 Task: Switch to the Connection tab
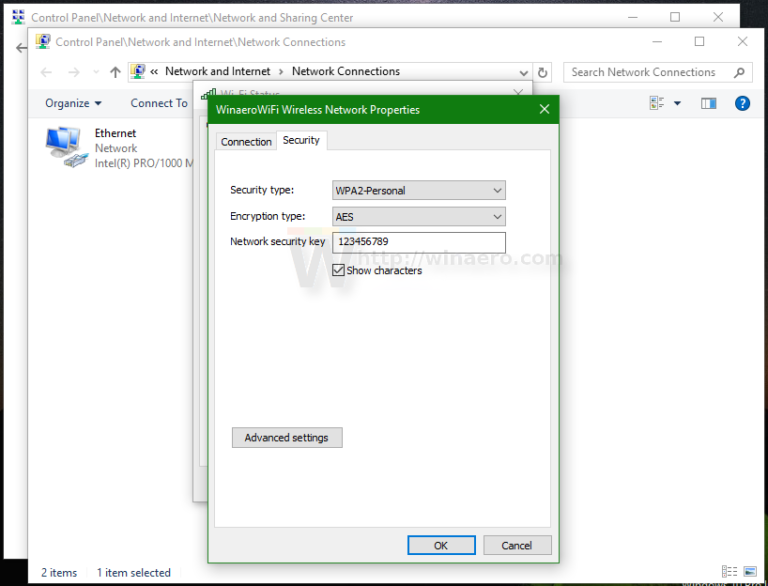[x=246, y=142]
